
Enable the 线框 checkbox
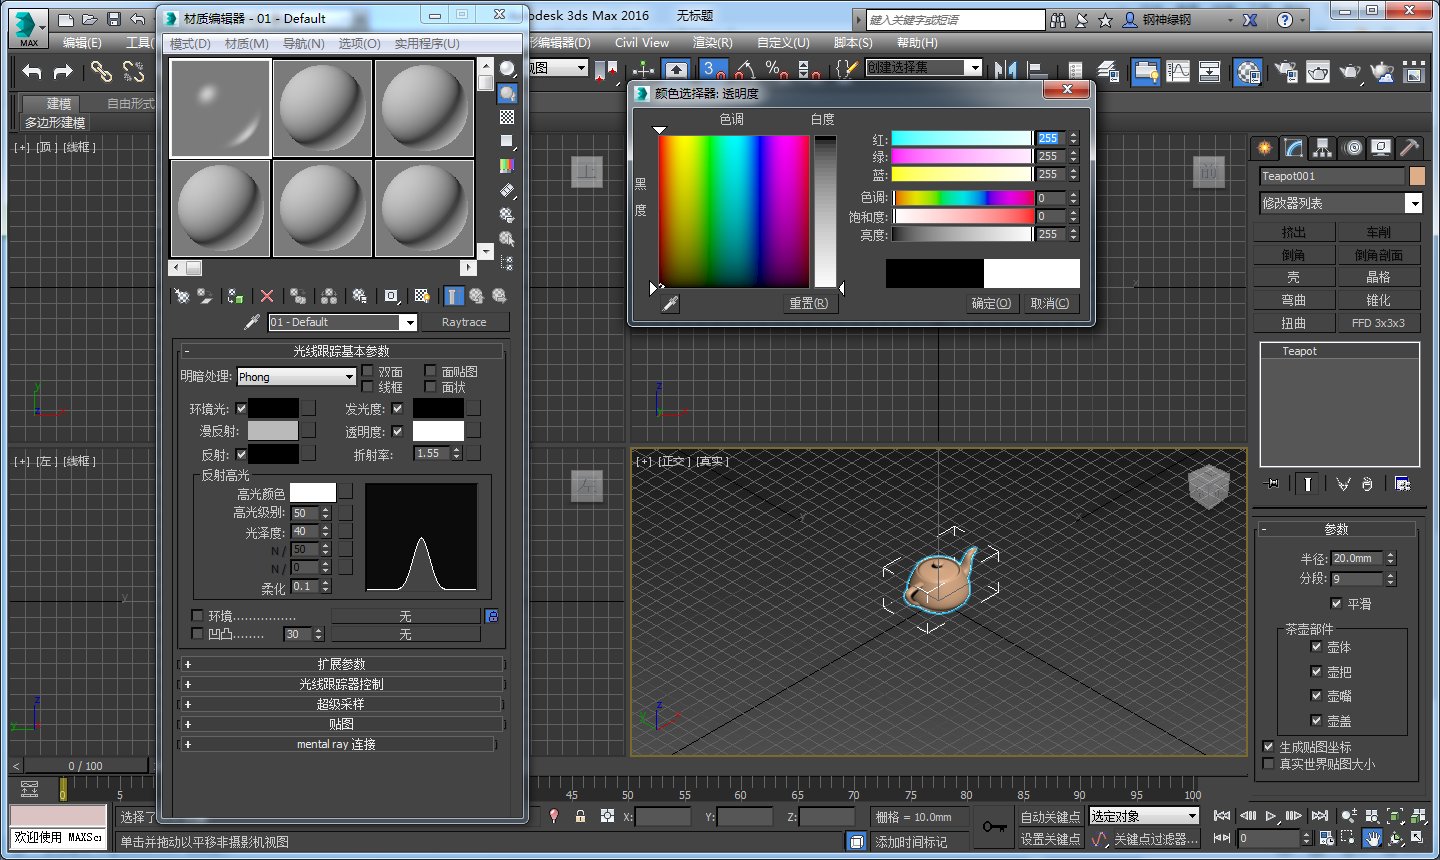pos(367,387)
